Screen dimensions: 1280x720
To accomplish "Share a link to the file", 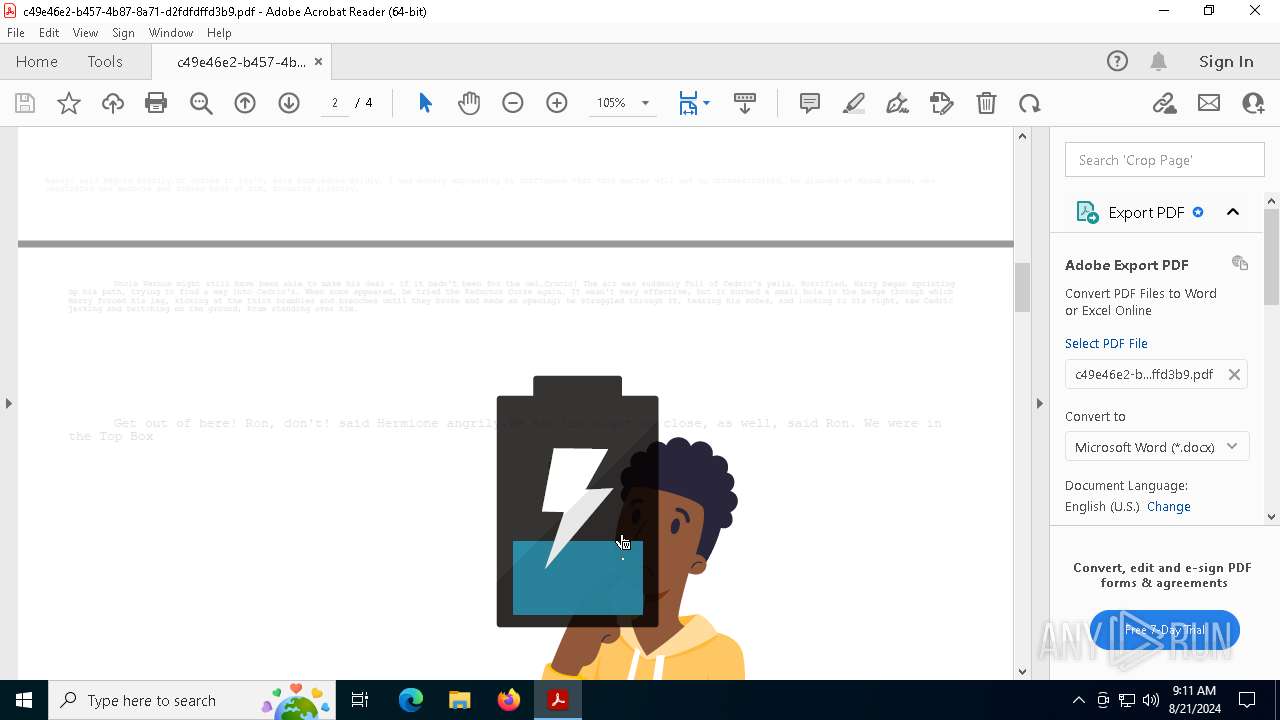I will pos(1164,103).
